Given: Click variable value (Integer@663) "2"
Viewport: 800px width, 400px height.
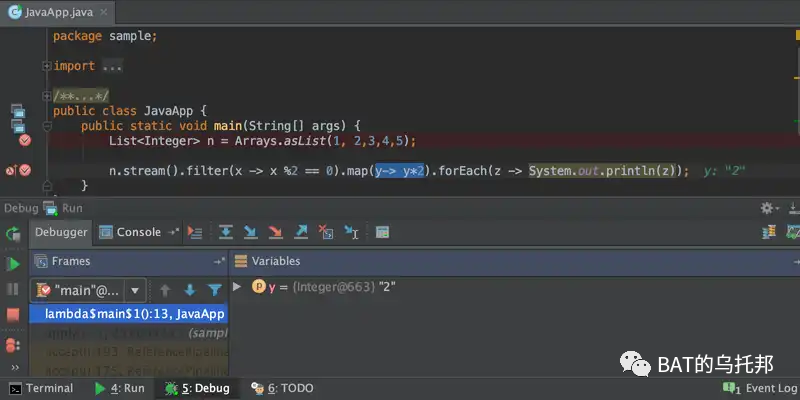Looking at the screenshot, I should [344, 287].
